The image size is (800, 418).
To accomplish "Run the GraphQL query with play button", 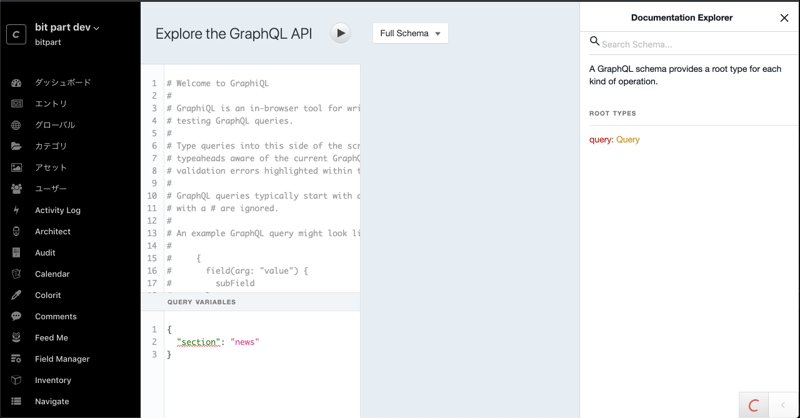I will 340,33.
